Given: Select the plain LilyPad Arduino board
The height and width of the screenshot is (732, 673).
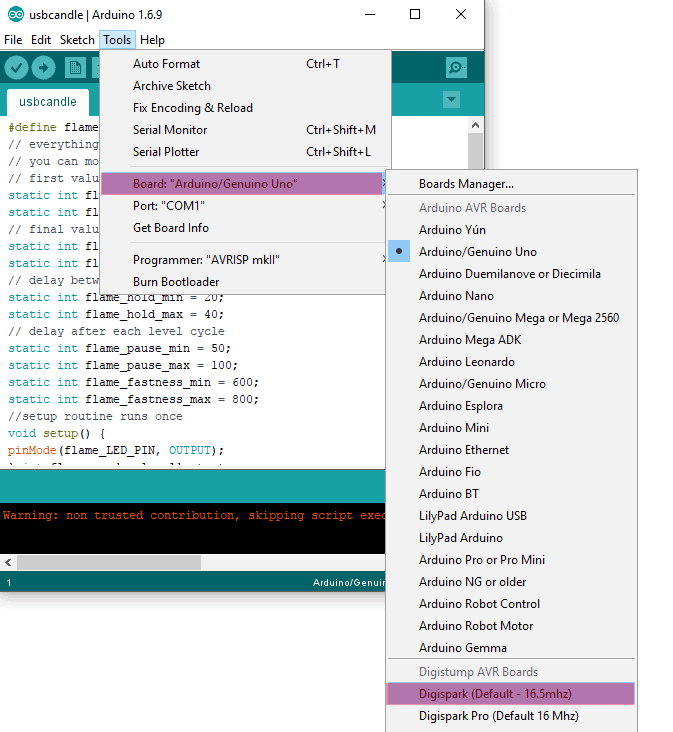Looking at the screenshot, I should click(512, 537).
